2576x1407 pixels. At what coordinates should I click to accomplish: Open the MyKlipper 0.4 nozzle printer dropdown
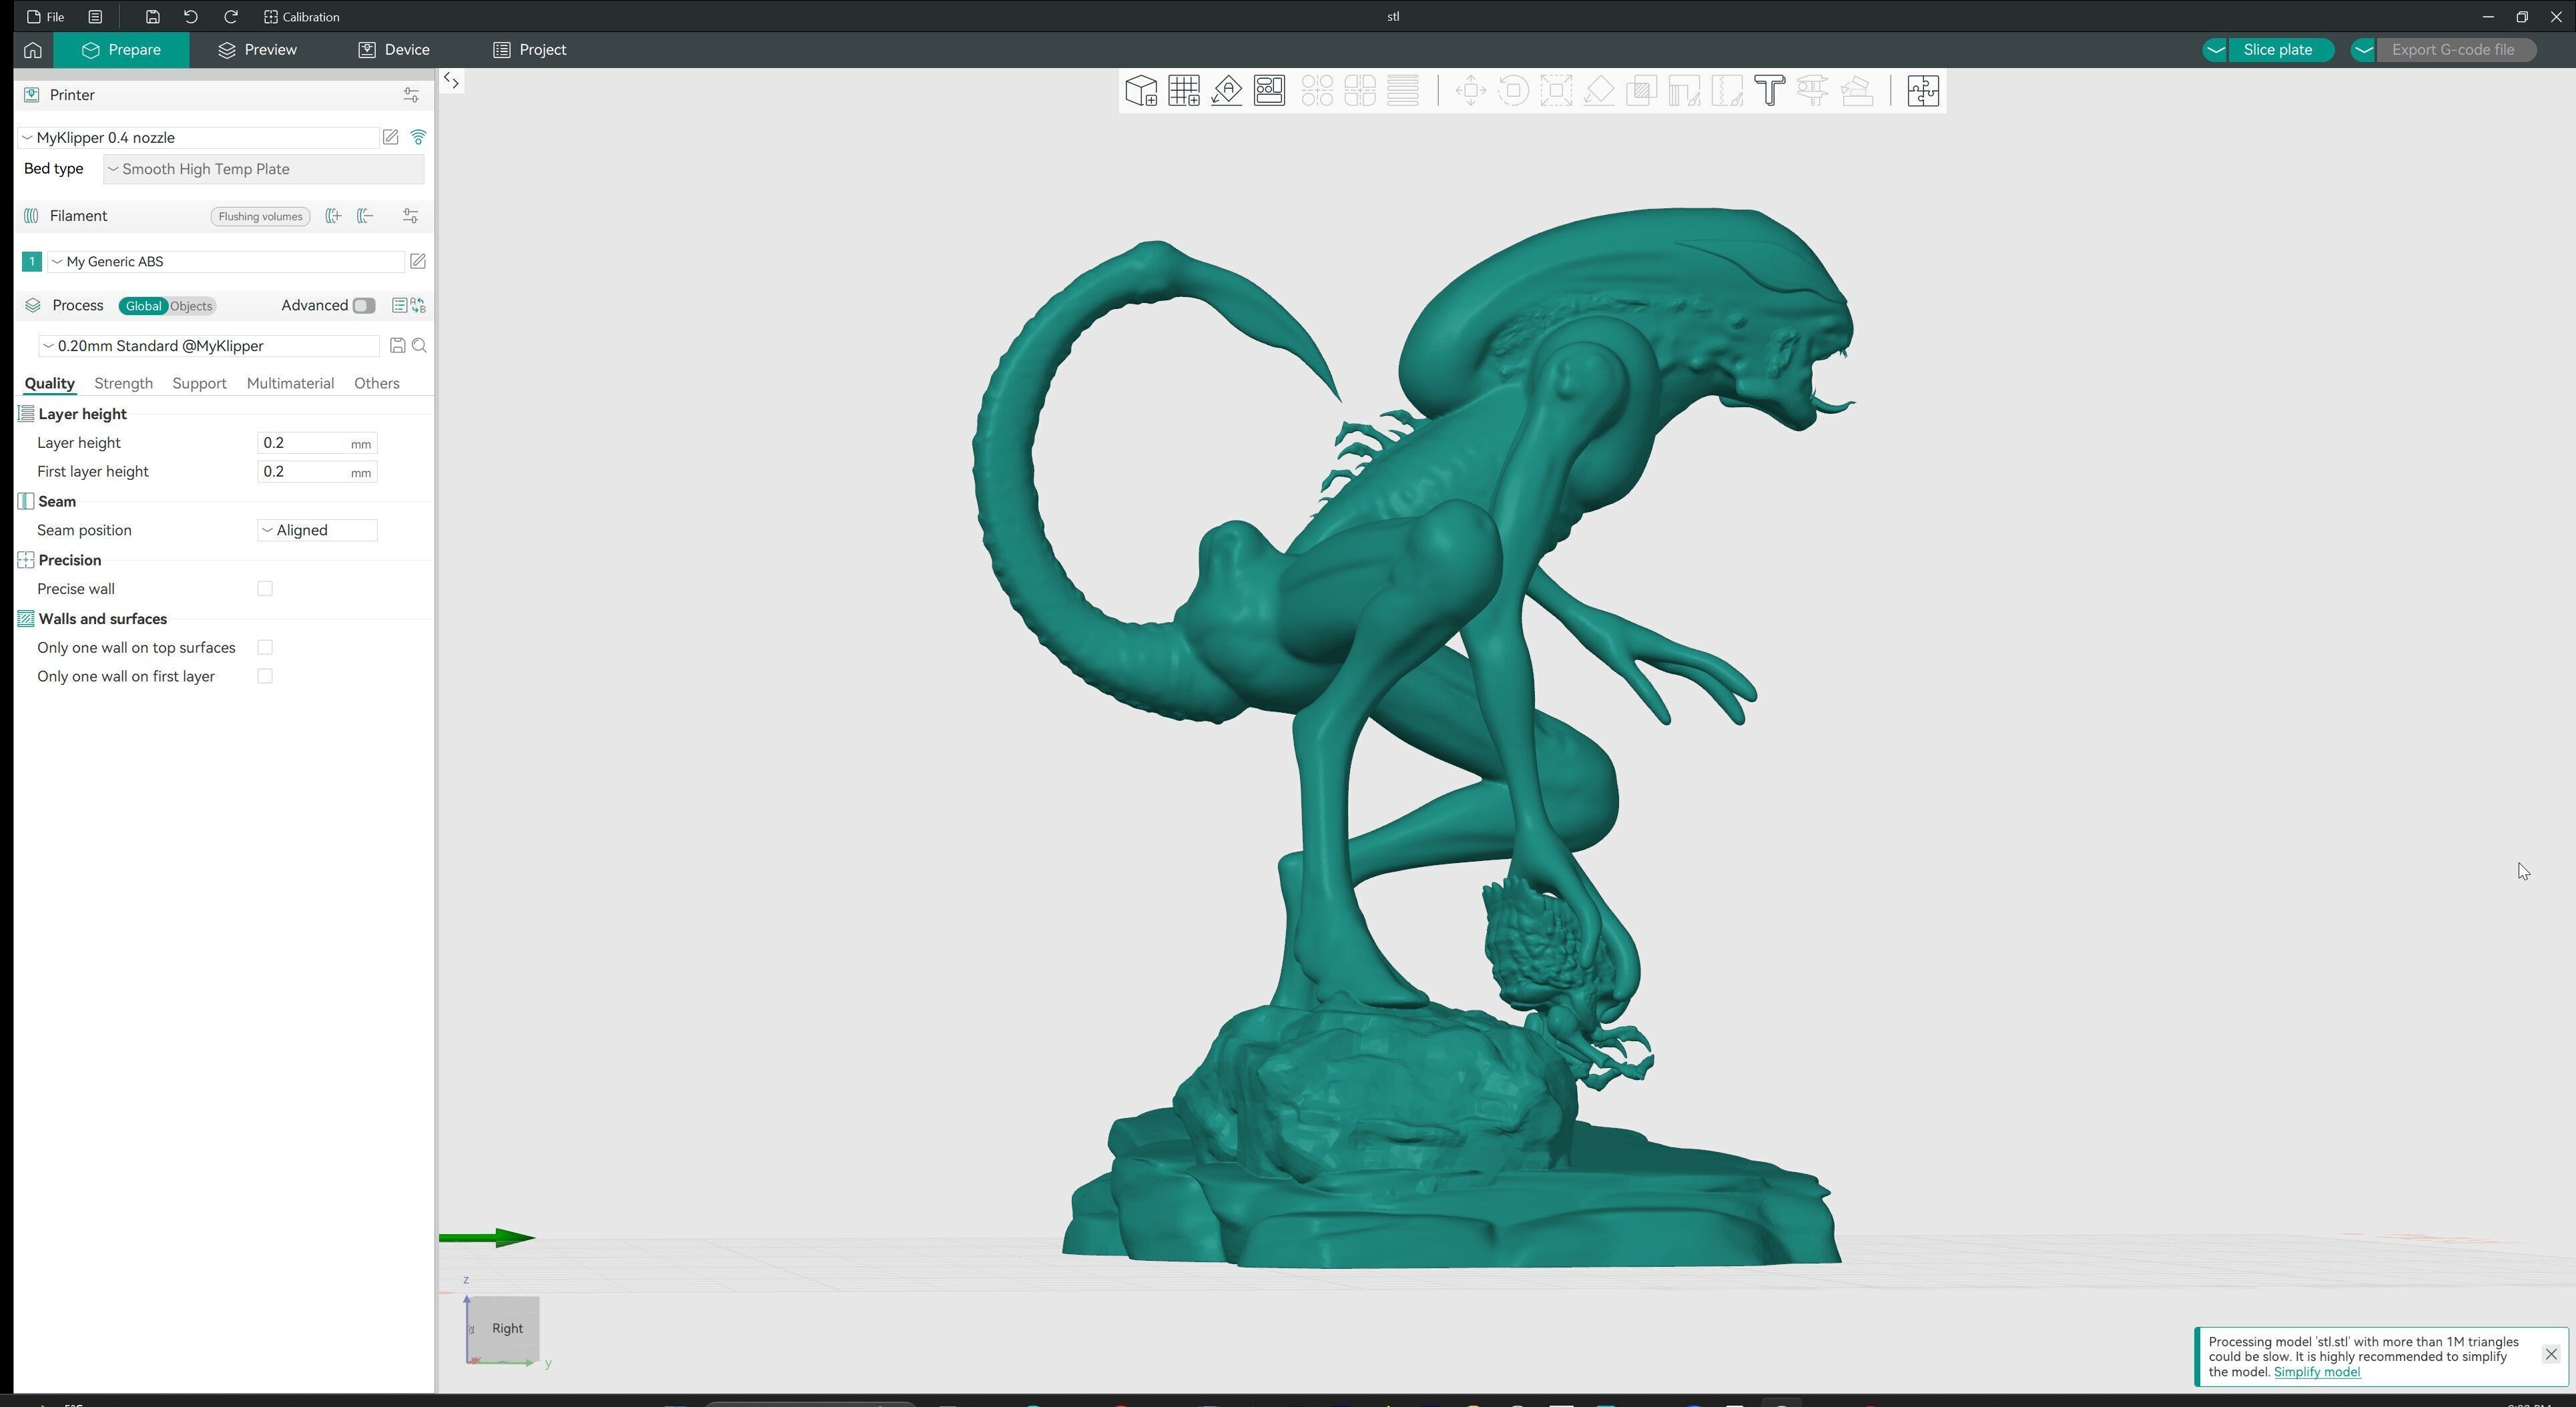click(198, 138)
